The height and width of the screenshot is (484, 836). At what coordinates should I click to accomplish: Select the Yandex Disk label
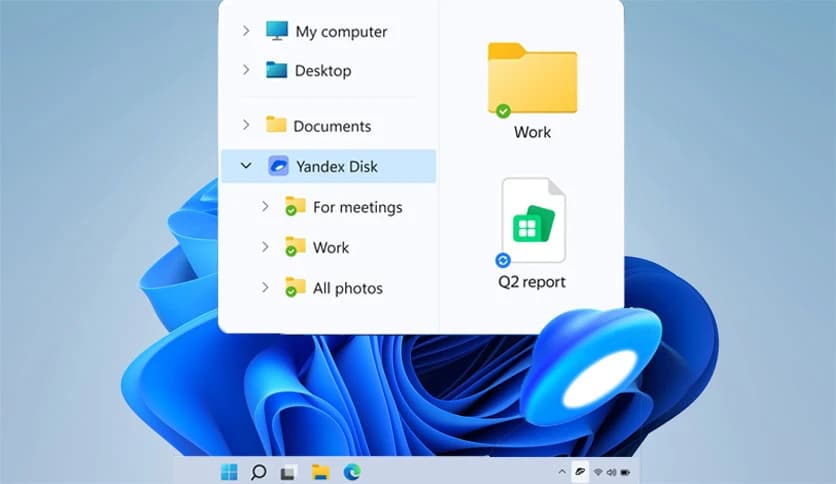pos(337,166)
